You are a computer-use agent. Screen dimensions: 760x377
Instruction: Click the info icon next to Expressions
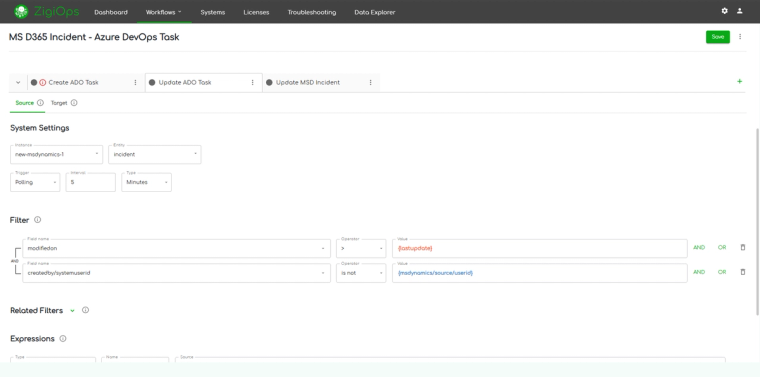pyautogui.click(x=63, y=339)
